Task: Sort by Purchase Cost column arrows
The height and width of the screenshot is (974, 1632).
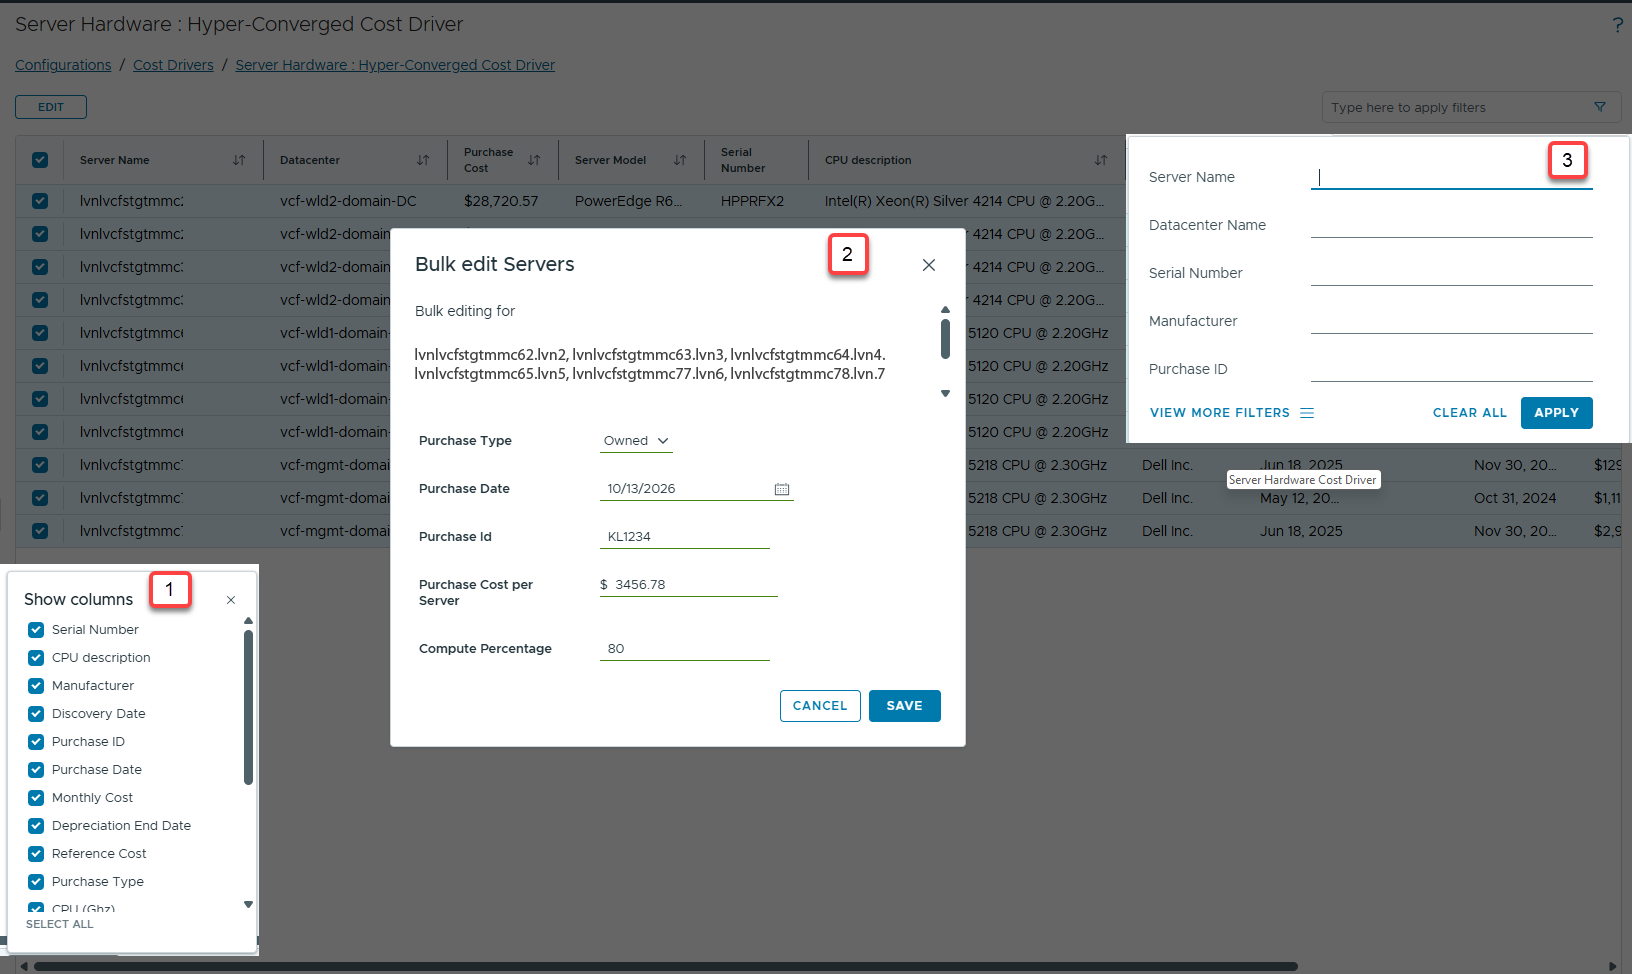Action: pos(534,160)
